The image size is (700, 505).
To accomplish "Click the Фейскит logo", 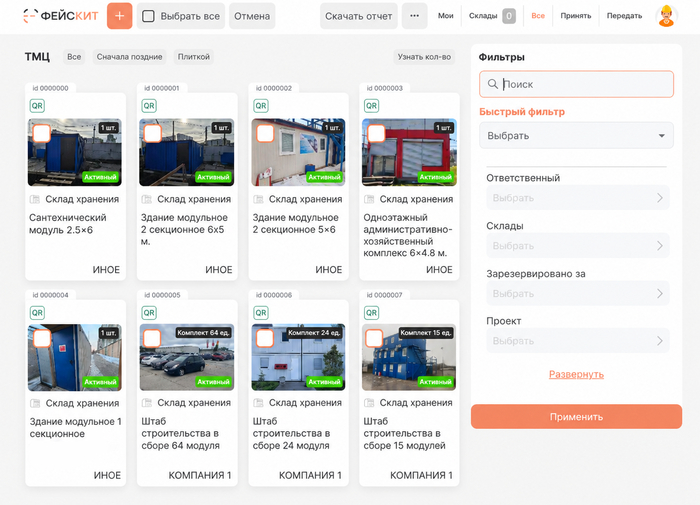I will click(60, 16).
